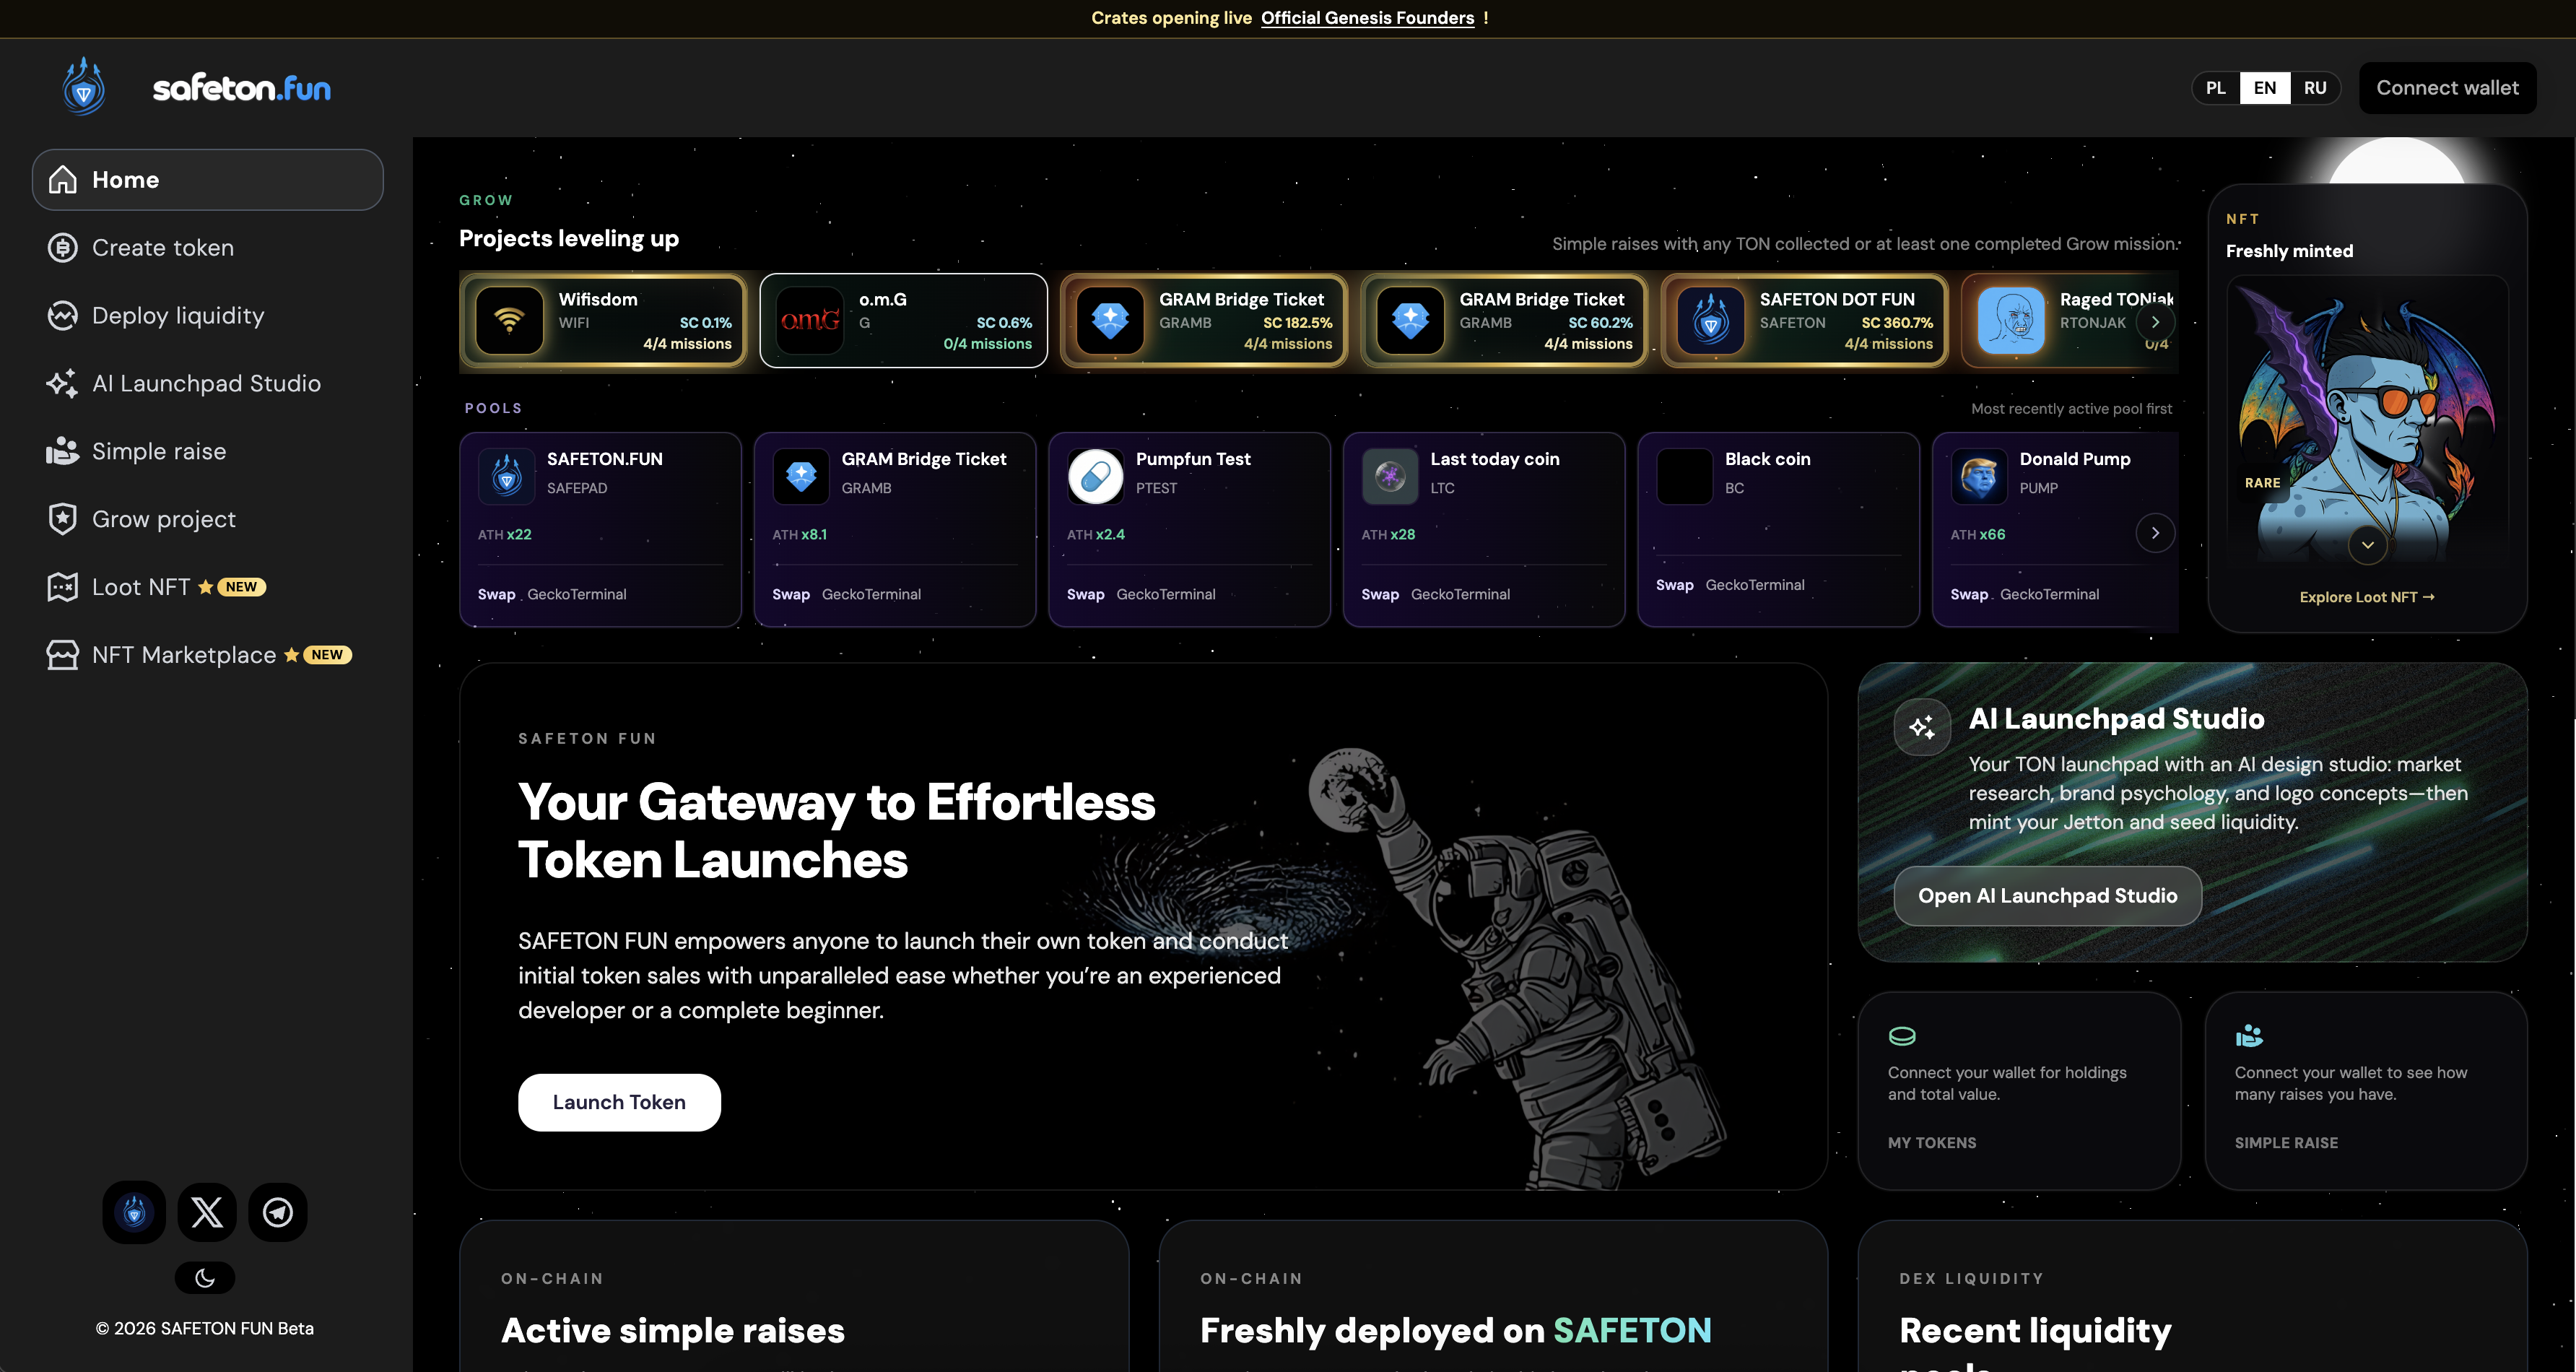Open NFT Marketplace menu item
The image size is (2576, 1372).
tap(208, 656)
